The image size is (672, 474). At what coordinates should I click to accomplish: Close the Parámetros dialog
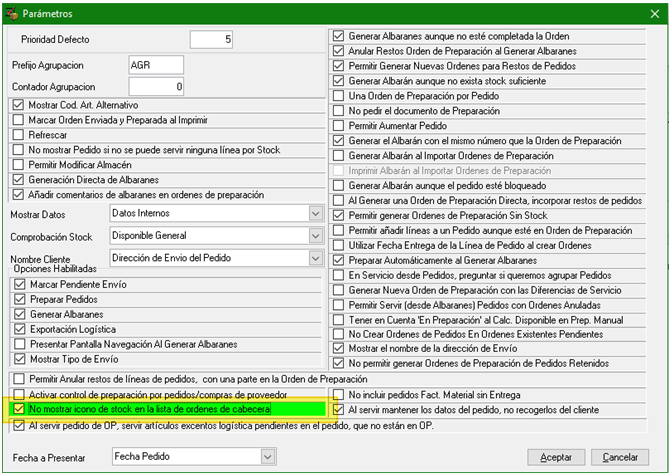[654, 14]
